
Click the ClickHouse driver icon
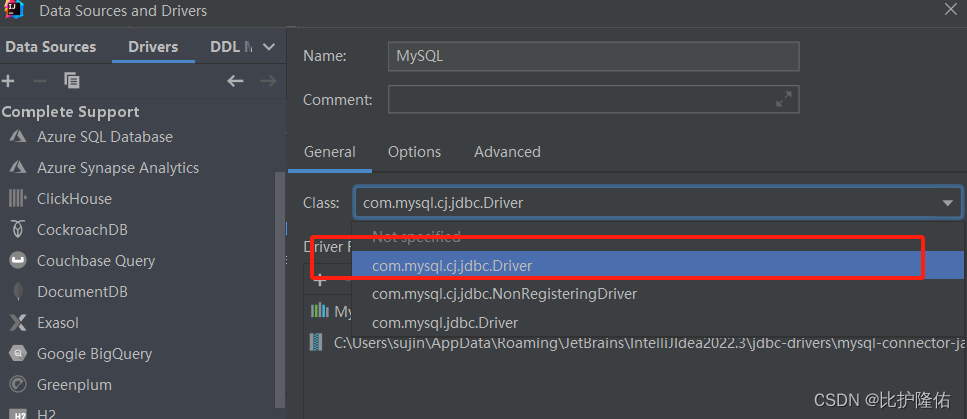coord(17,199)
